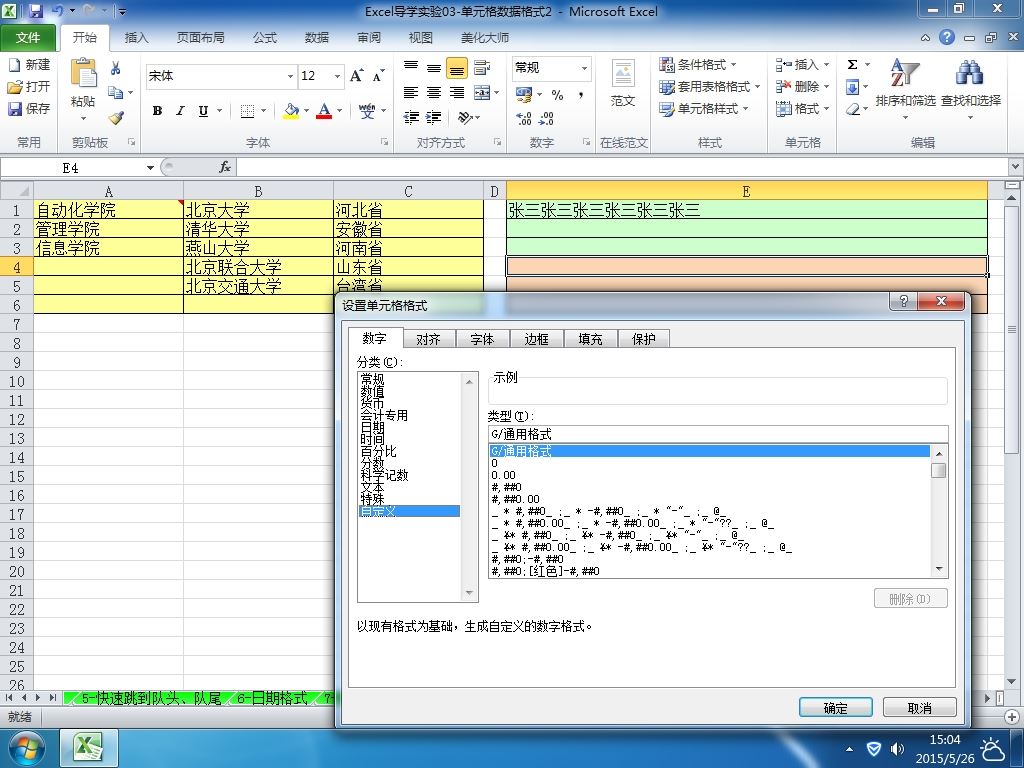
Task: Center cell text horizontally
Action: point(434,93)
